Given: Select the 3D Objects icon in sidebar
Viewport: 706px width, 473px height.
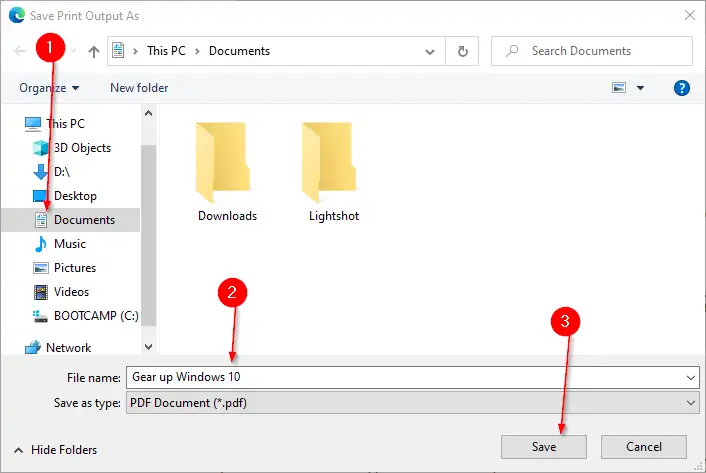Looking at the screenshot, I should click(41, 148).
